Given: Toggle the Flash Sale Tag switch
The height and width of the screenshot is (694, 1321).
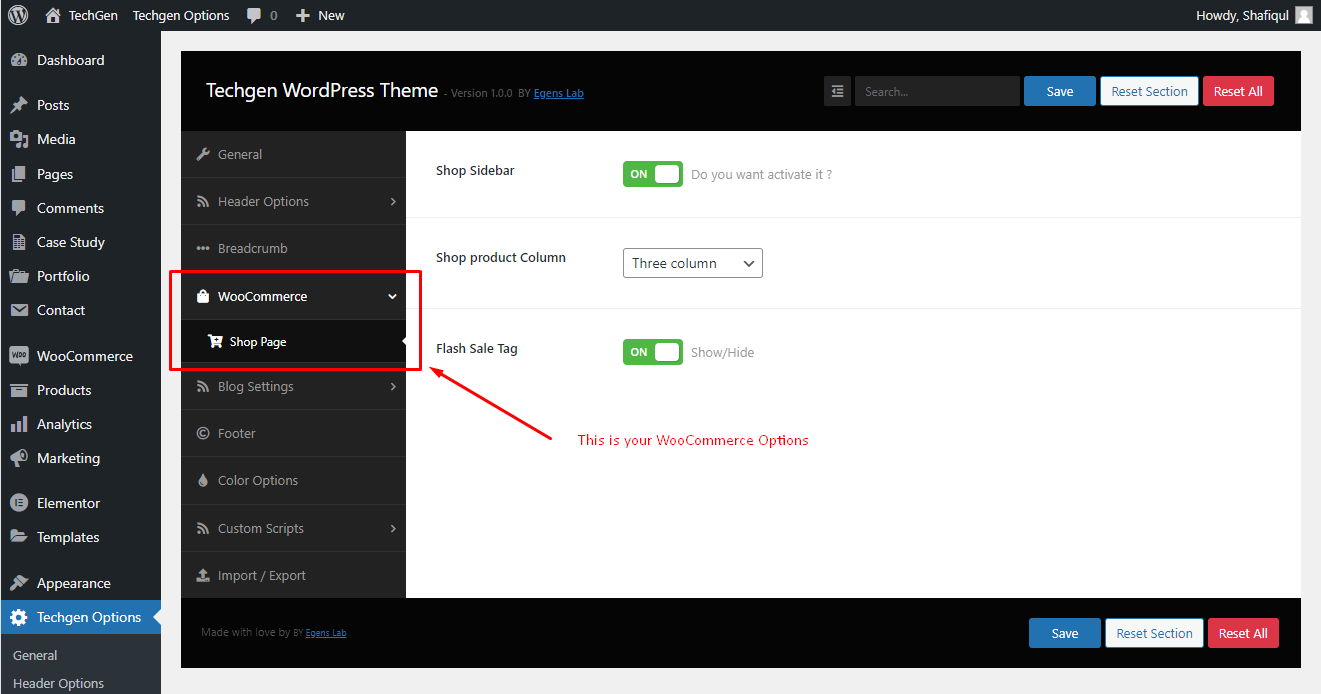Looking at the screenshot, I should point(653,352).
